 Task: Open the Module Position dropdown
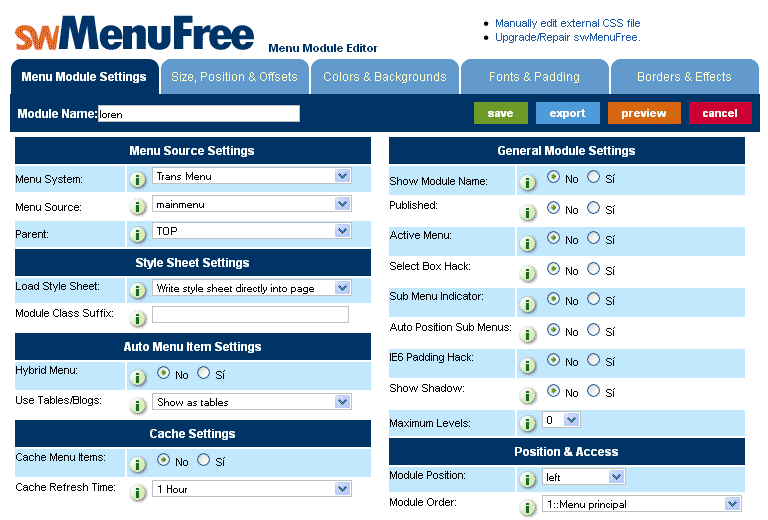coord(583,477)
